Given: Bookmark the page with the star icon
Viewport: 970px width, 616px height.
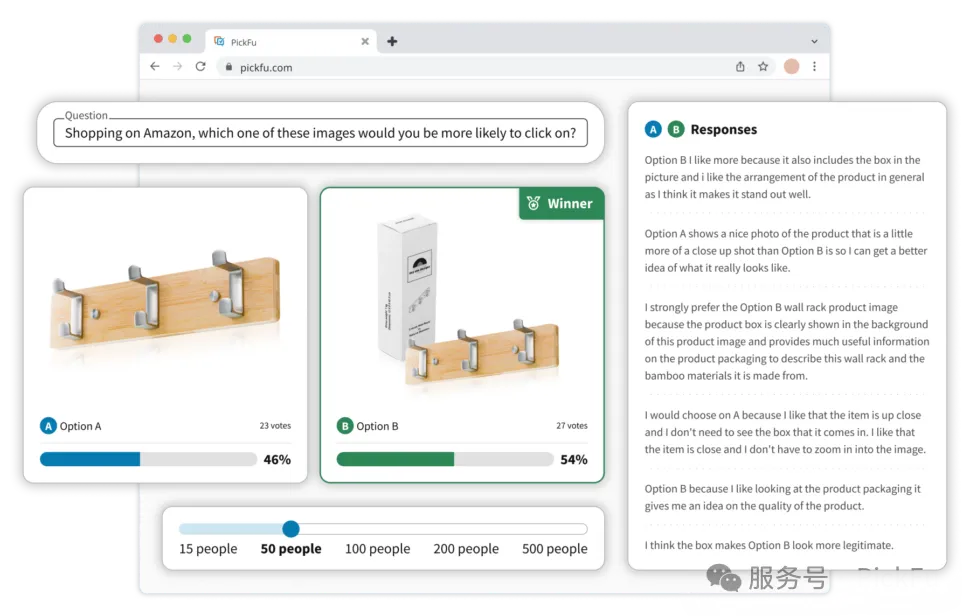Looking at the screenshot, I should coord(763,67).
